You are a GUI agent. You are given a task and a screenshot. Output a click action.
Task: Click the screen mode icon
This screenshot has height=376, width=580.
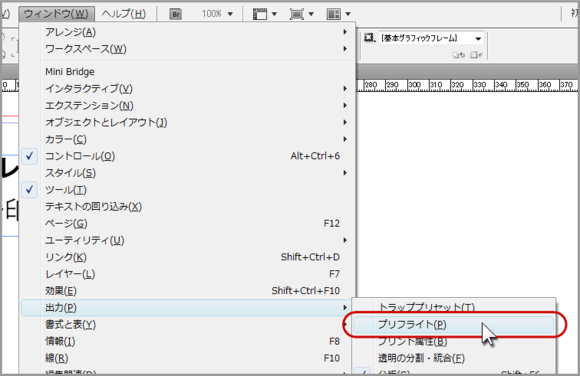click(297, 14)
